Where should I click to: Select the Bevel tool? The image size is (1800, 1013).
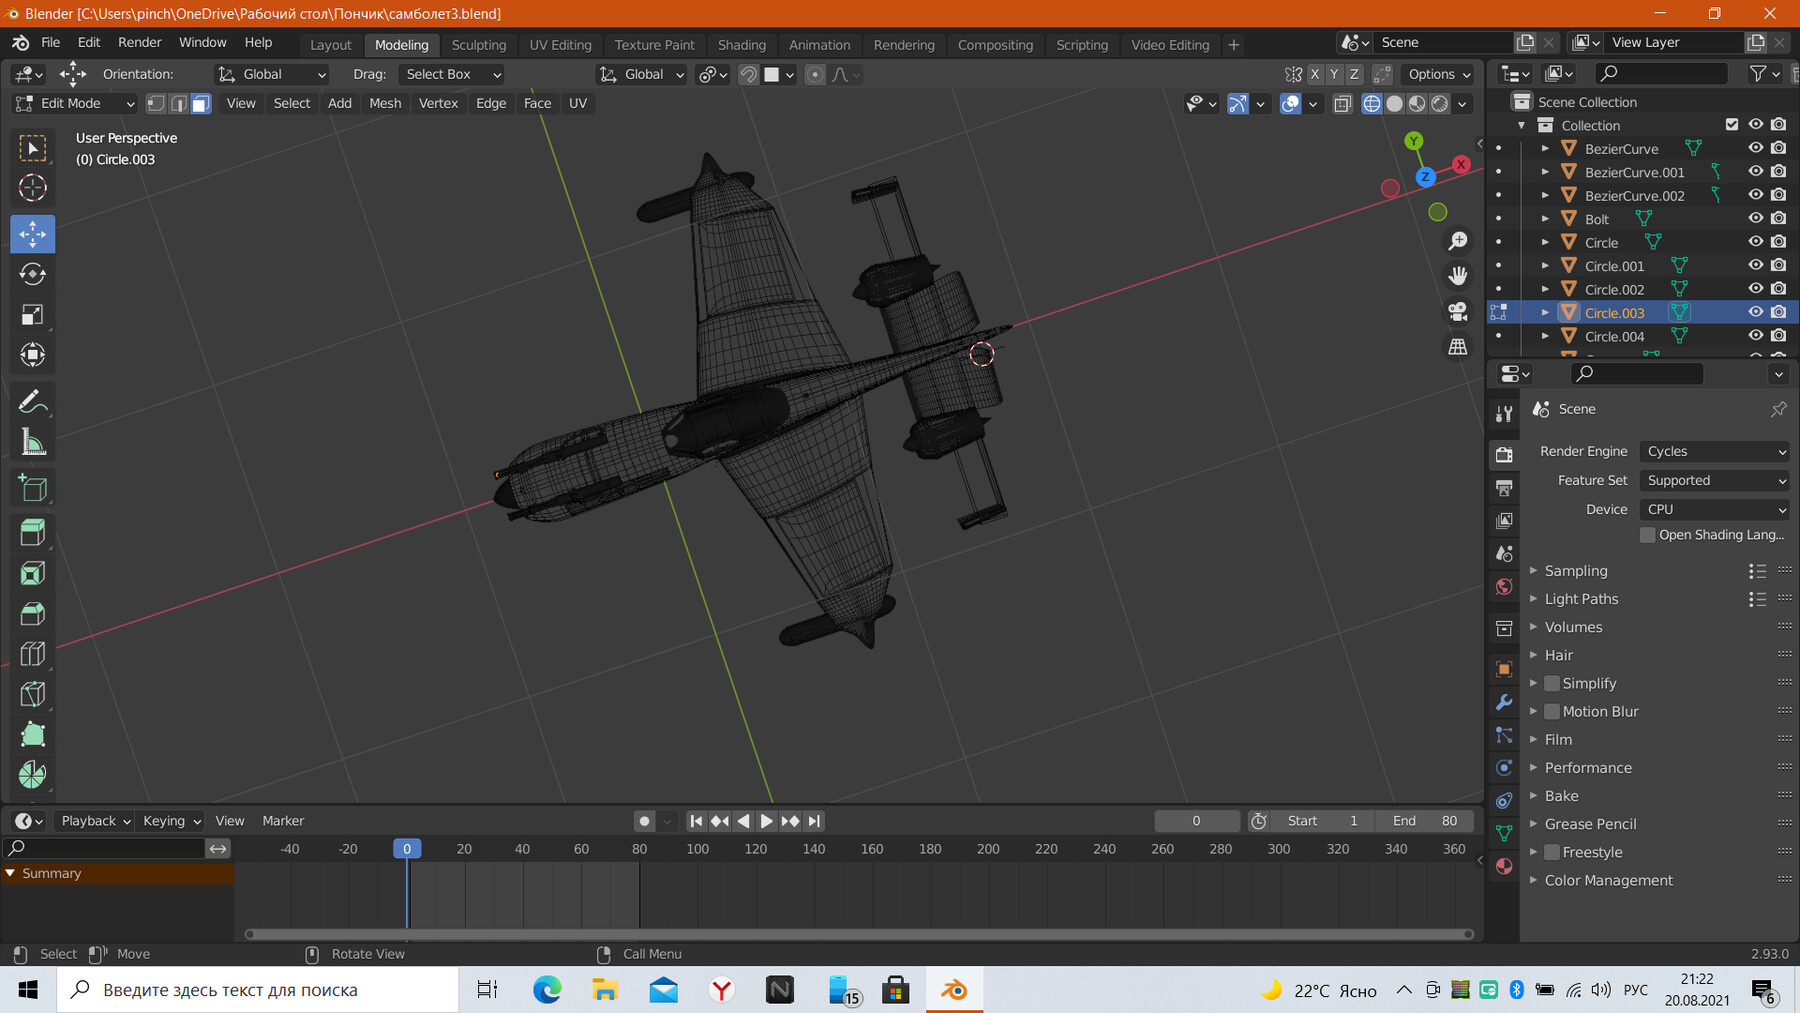point(33,613)
